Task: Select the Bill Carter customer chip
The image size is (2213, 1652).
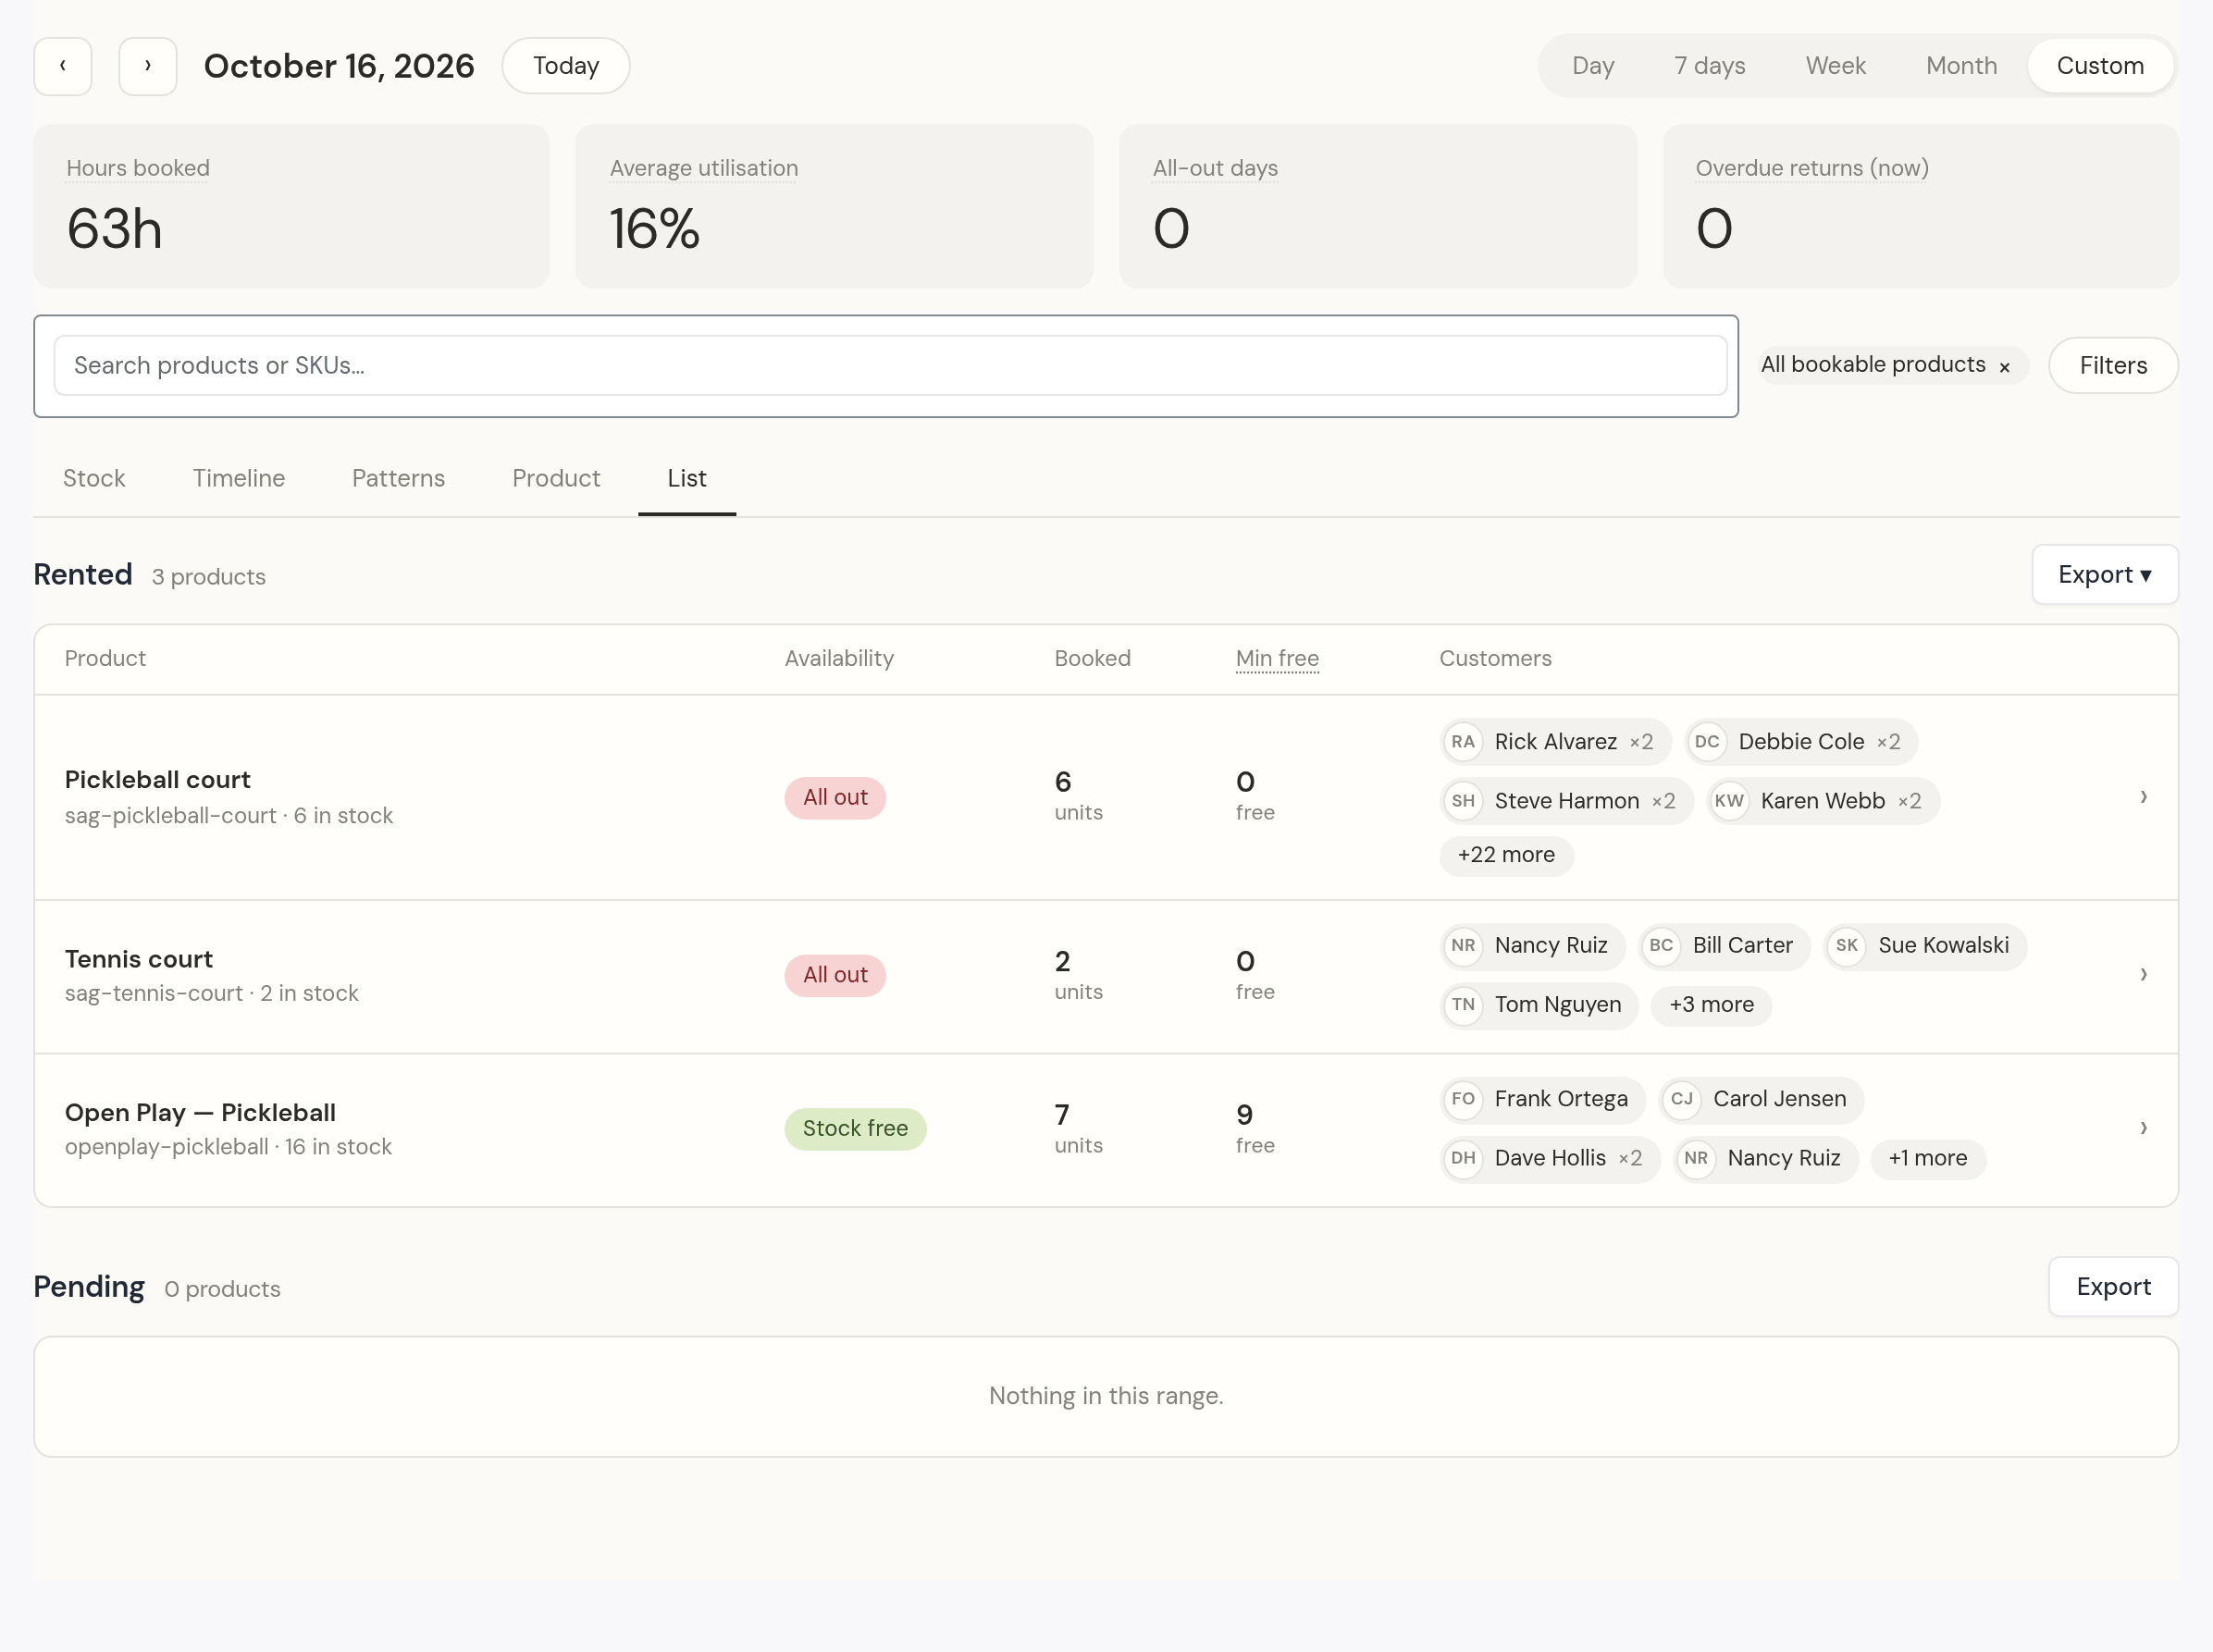Action: point(1724,946)
